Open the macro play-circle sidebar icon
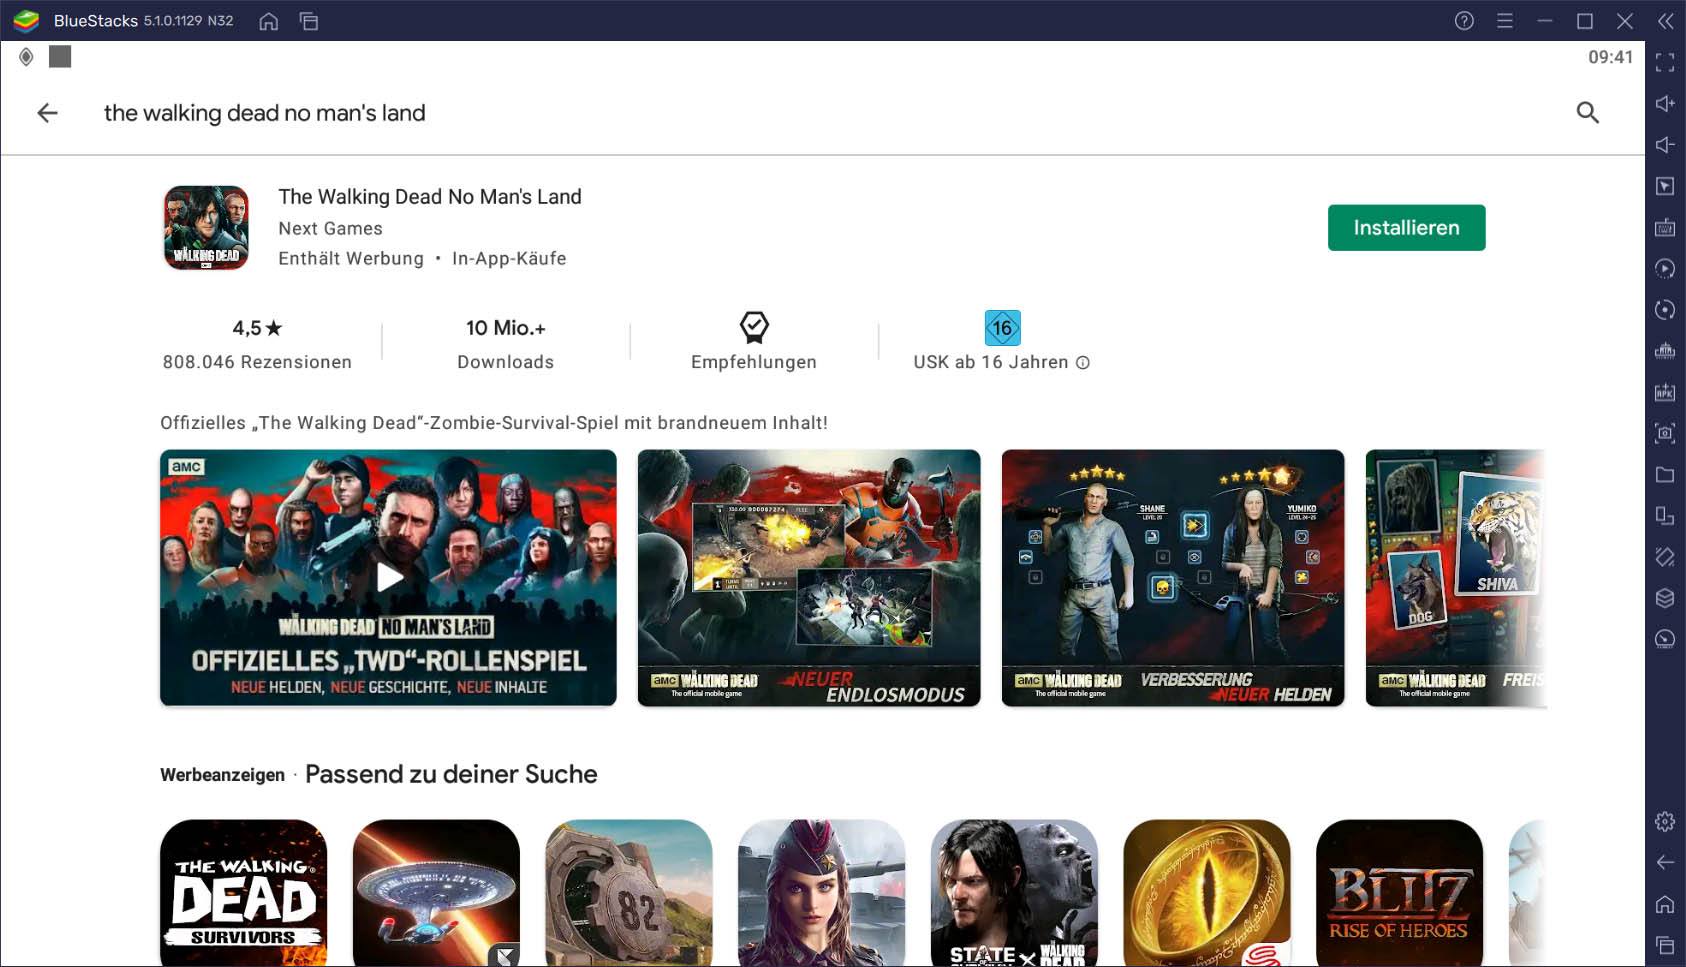The height and width of the screenshot is (967, 1686). click(x=1665, y=268)
